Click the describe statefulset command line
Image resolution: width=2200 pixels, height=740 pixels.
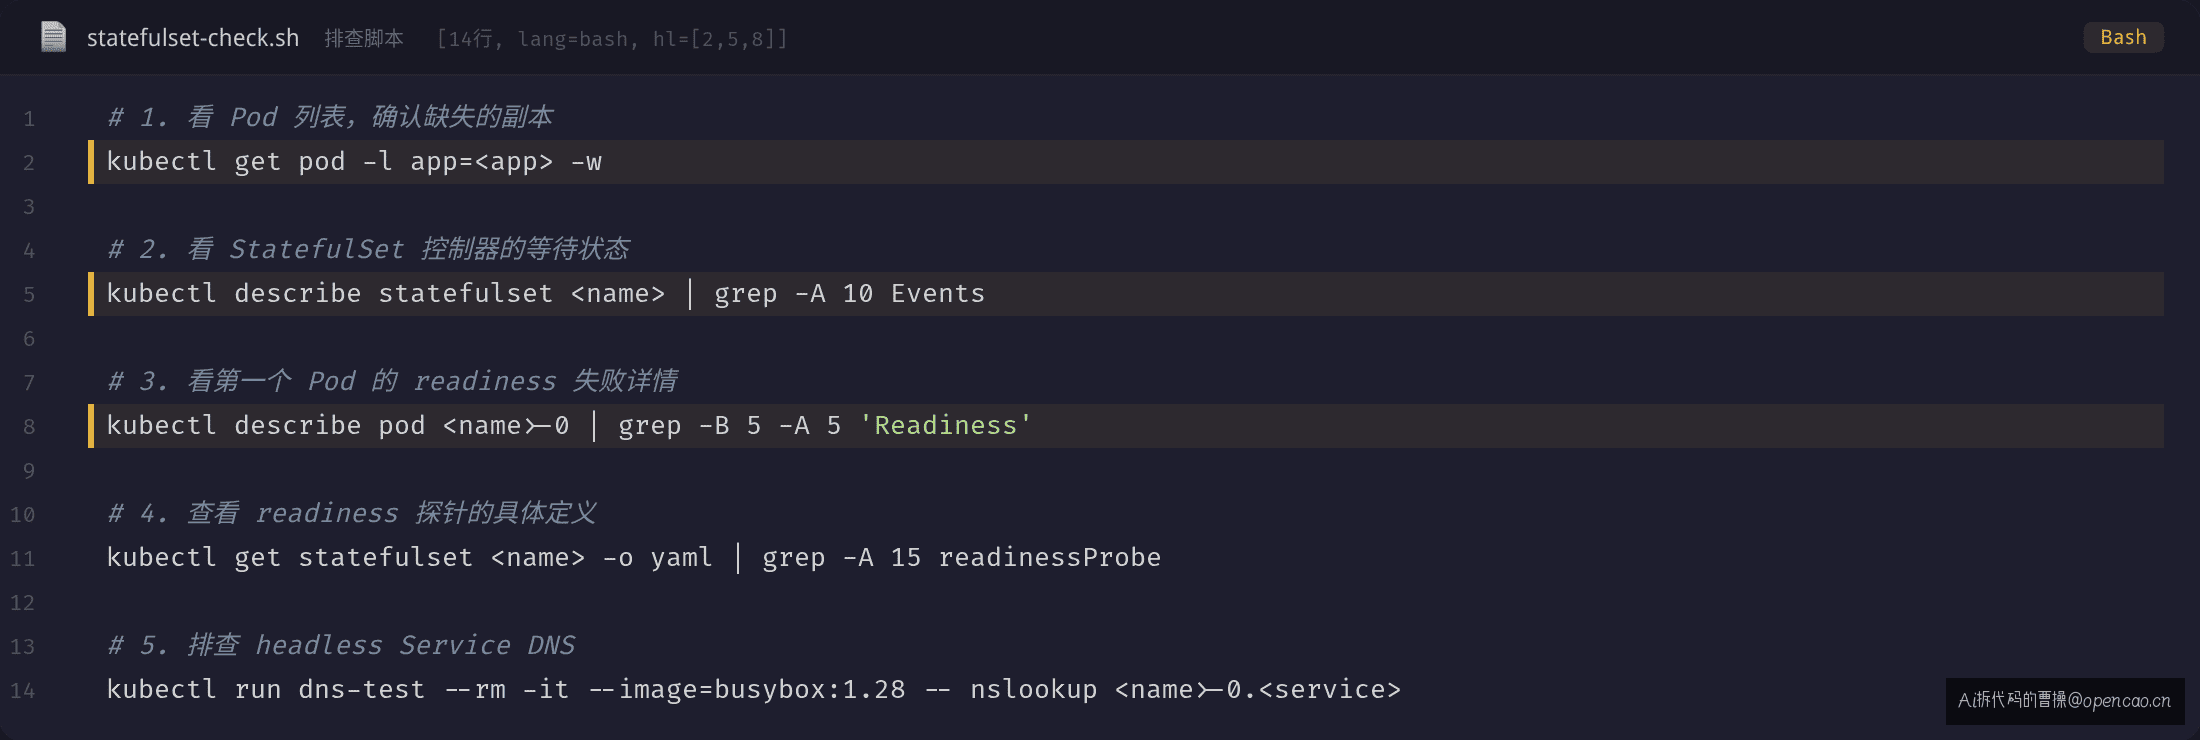1126,294
